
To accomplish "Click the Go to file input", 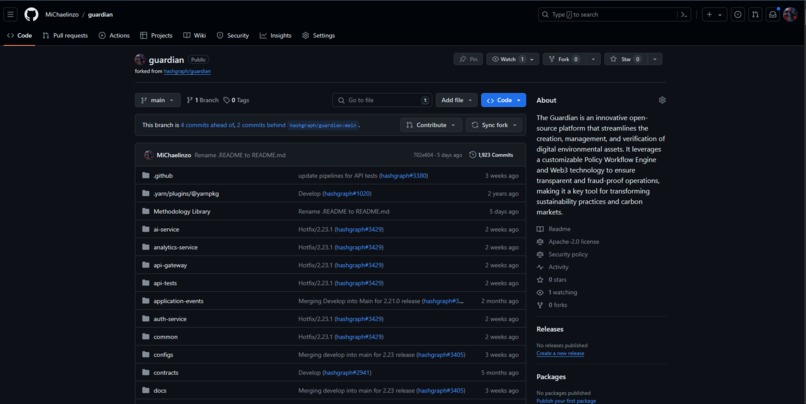I will point(382,100).
